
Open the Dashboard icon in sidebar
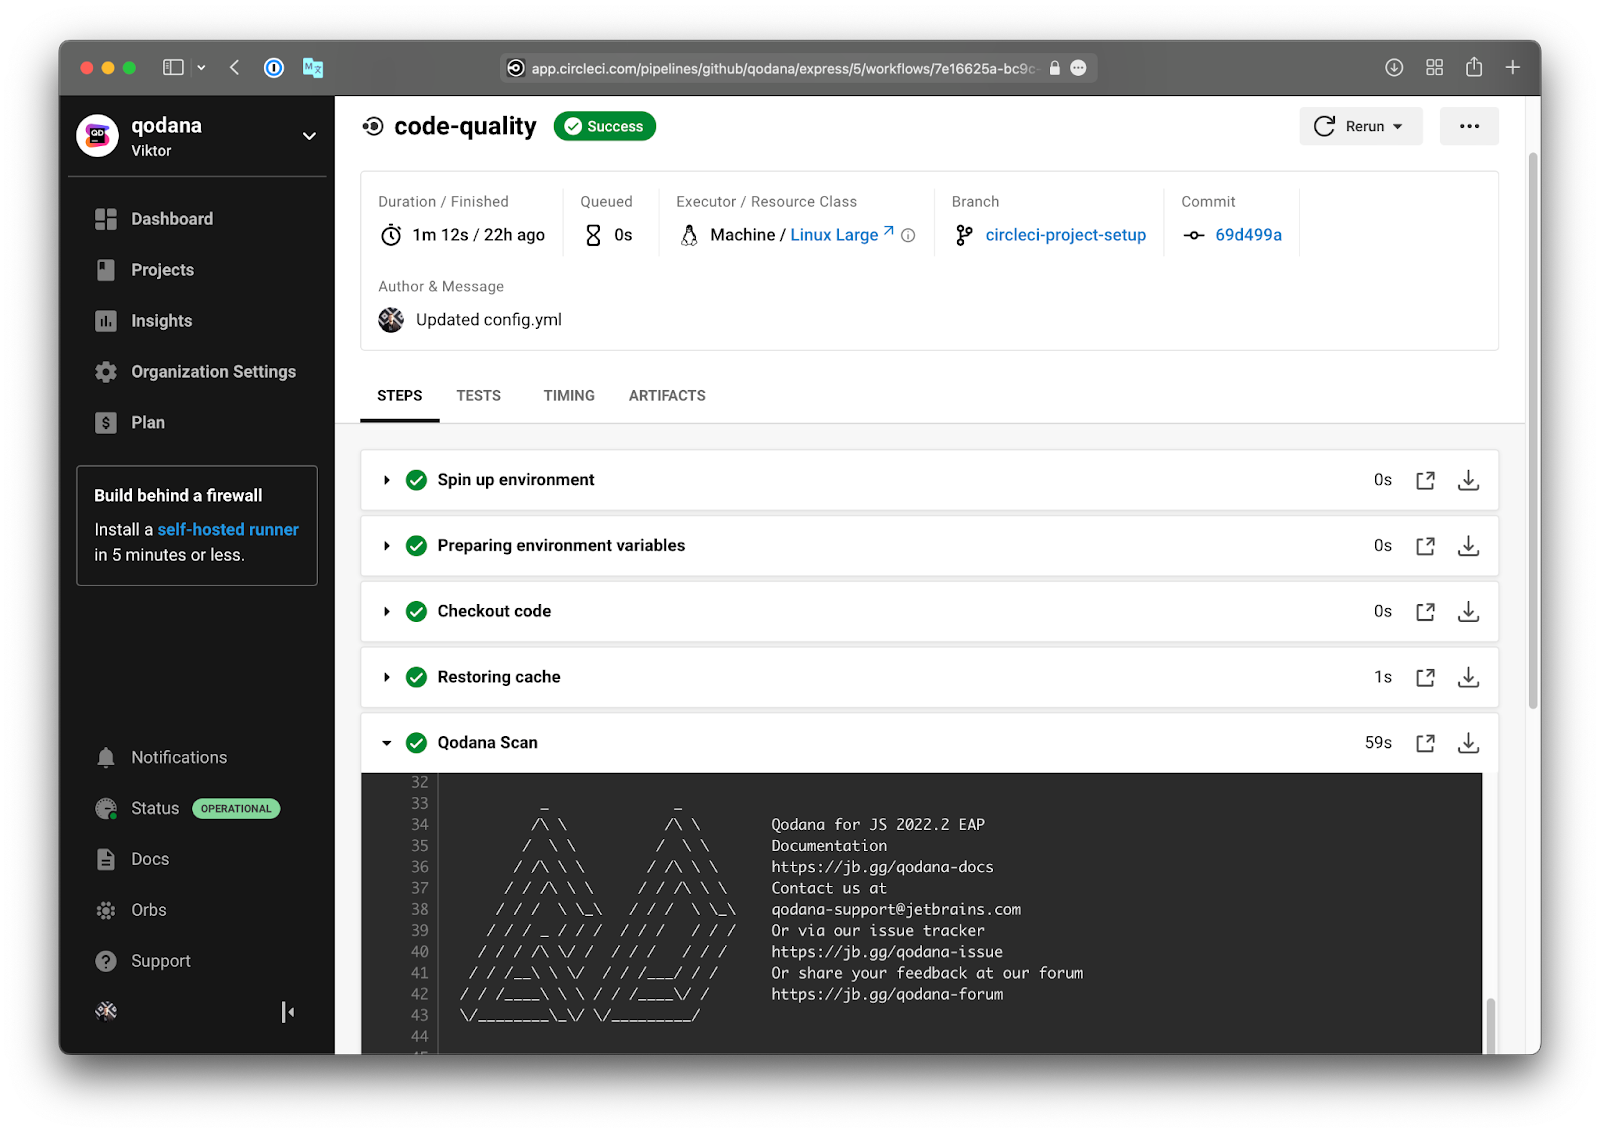point(106,219)
